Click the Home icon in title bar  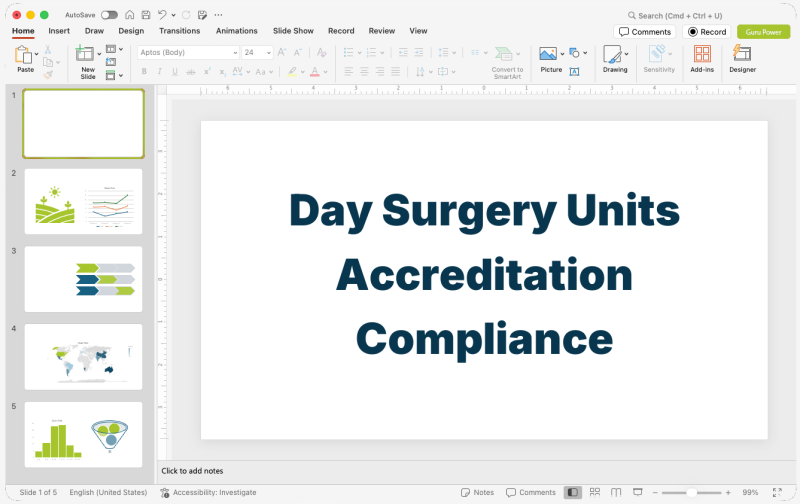pyautogui.click(x=130, y=15)
